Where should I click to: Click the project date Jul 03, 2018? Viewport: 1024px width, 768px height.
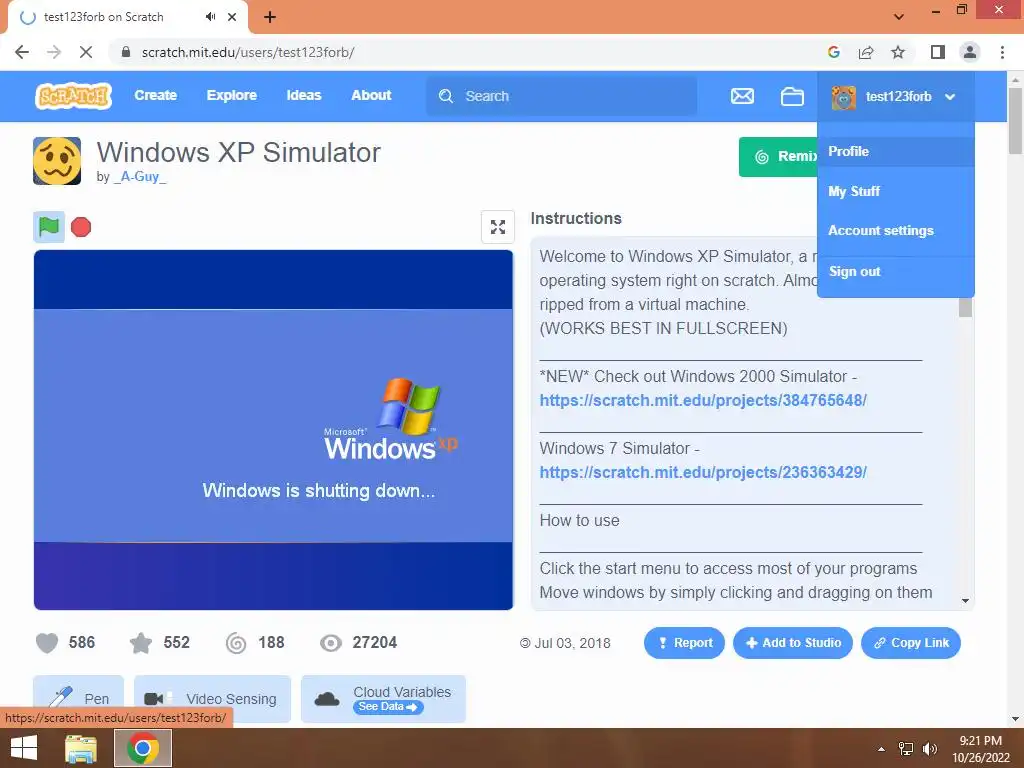(573, 643)
